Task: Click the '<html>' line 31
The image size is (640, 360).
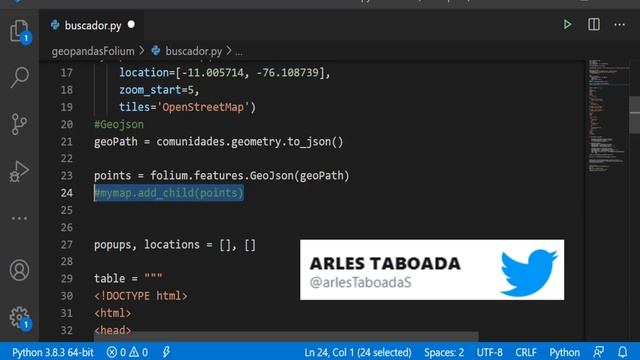Action: [113, 313]
